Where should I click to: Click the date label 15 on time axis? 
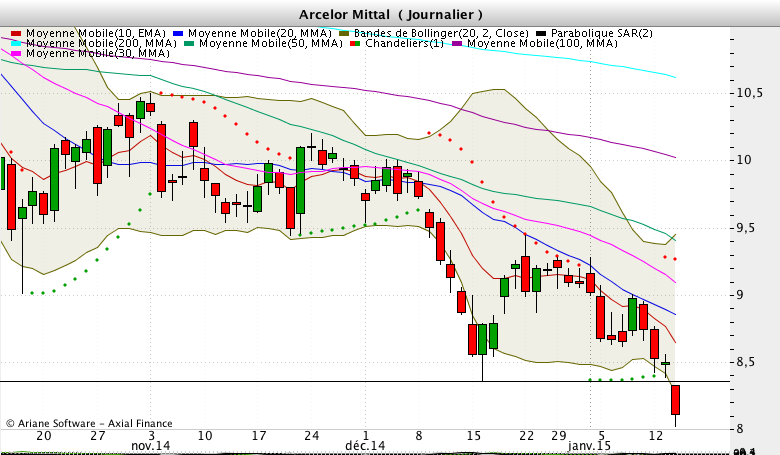[474, 436]
